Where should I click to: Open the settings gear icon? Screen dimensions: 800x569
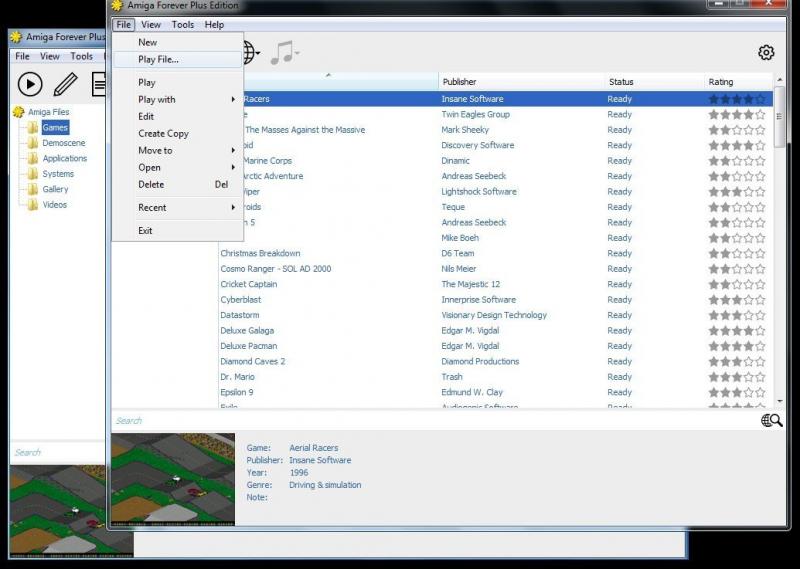pyautogui.click(x=766, y=53)
